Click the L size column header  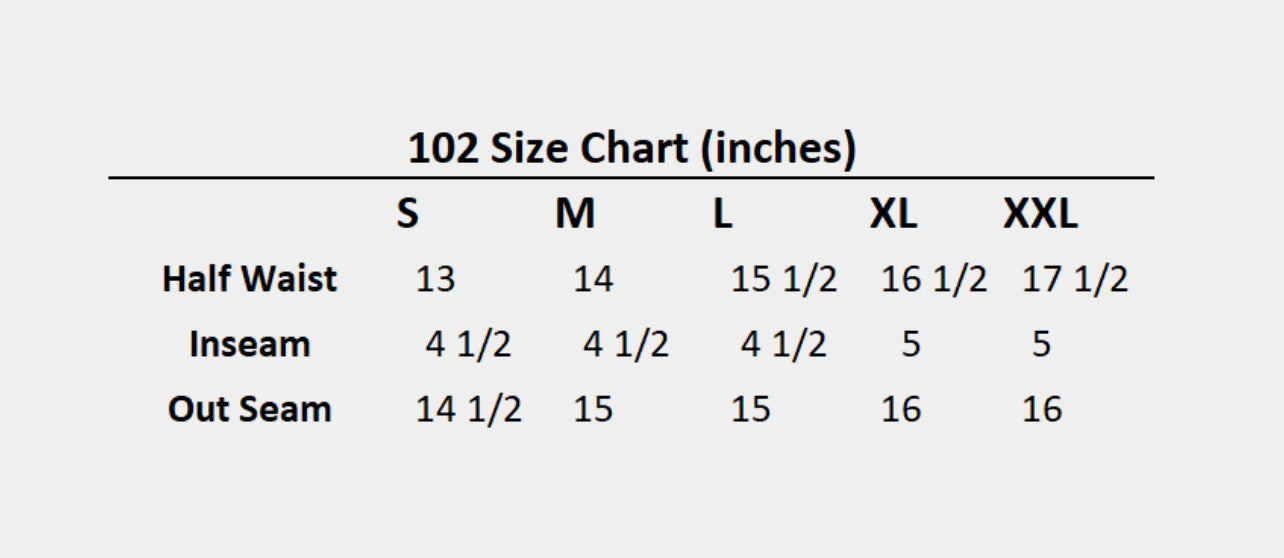tap(722, 214)
